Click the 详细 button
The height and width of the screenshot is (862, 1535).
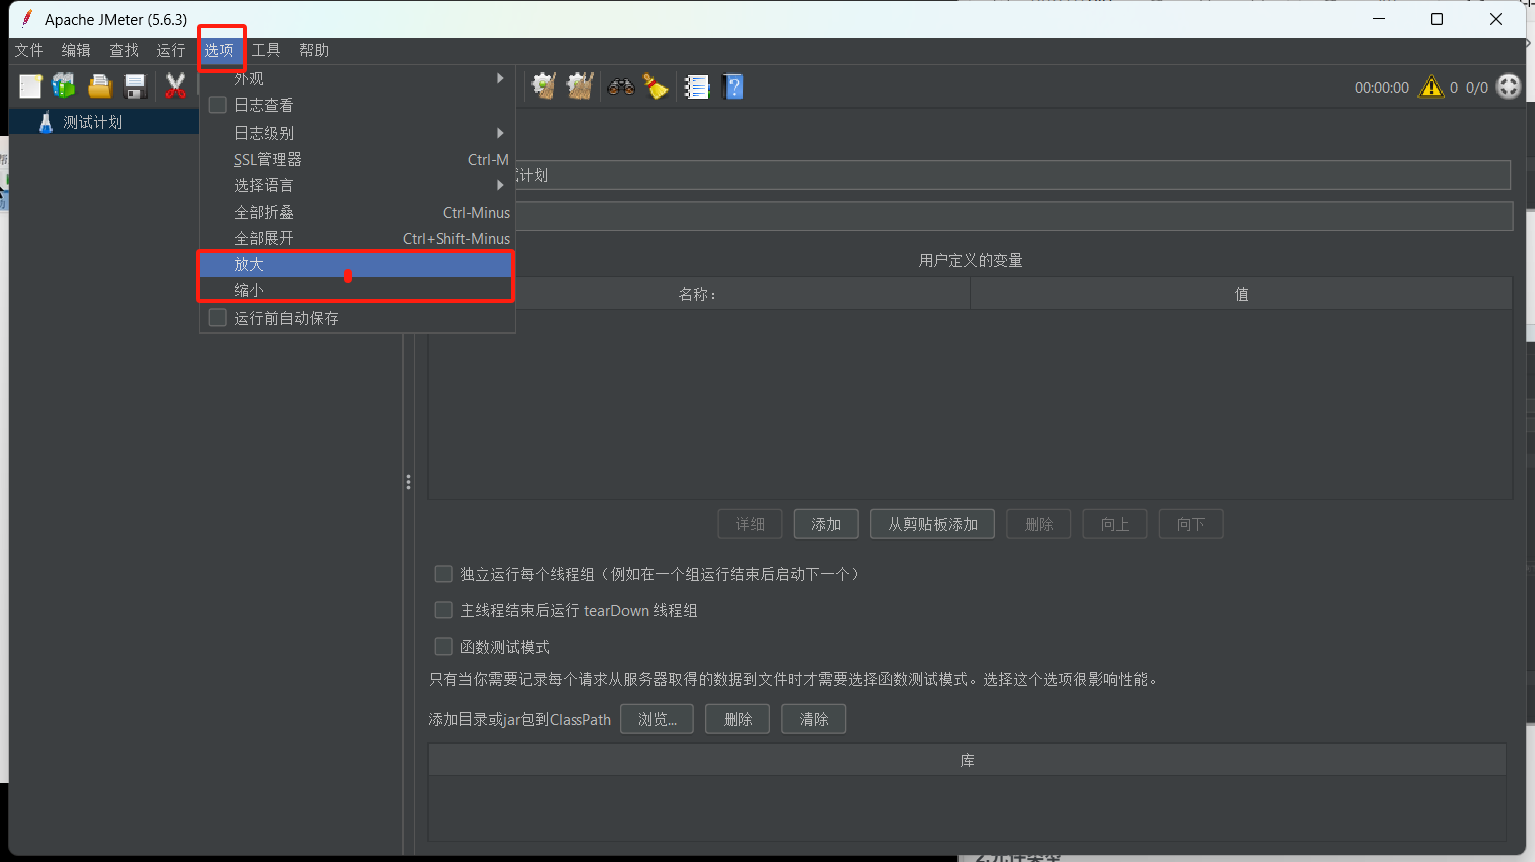tap(750, 524)
